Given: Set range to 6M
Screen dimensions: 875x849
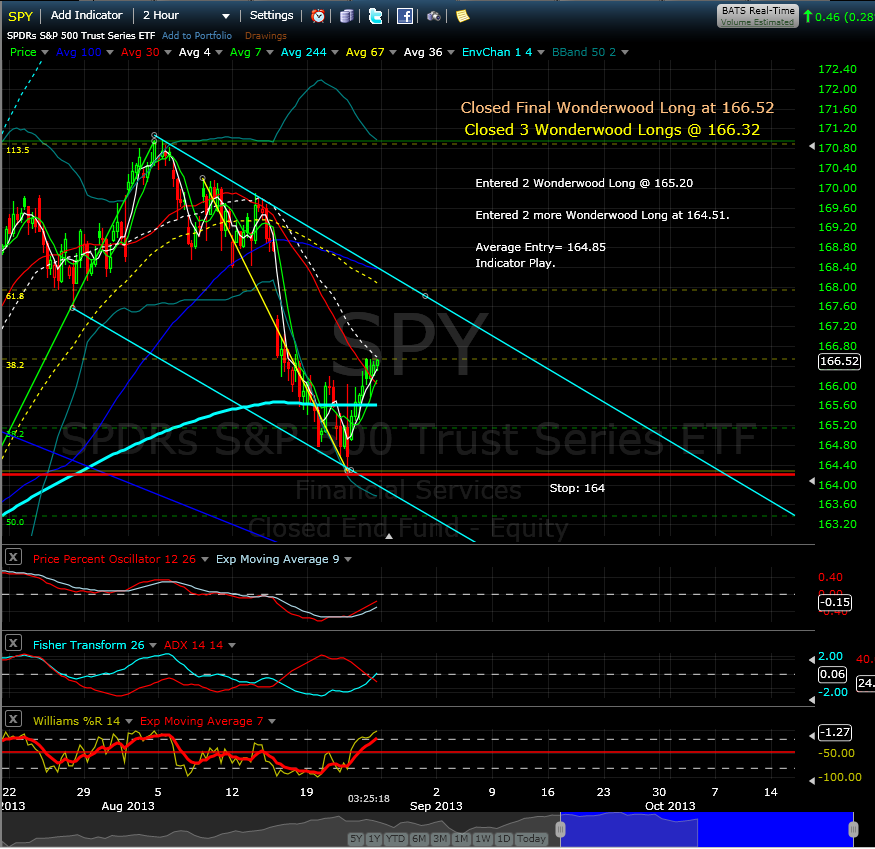Looking at the screenshot, I should 419,838.
